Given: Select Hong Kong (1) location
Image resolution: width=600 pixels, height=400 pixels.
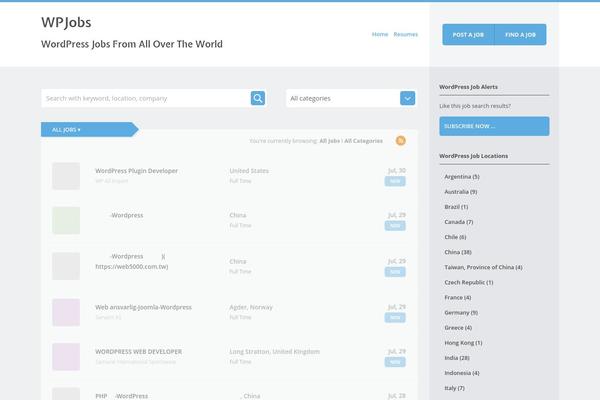Looking at the screenshot, I should (x=463, y=343).
